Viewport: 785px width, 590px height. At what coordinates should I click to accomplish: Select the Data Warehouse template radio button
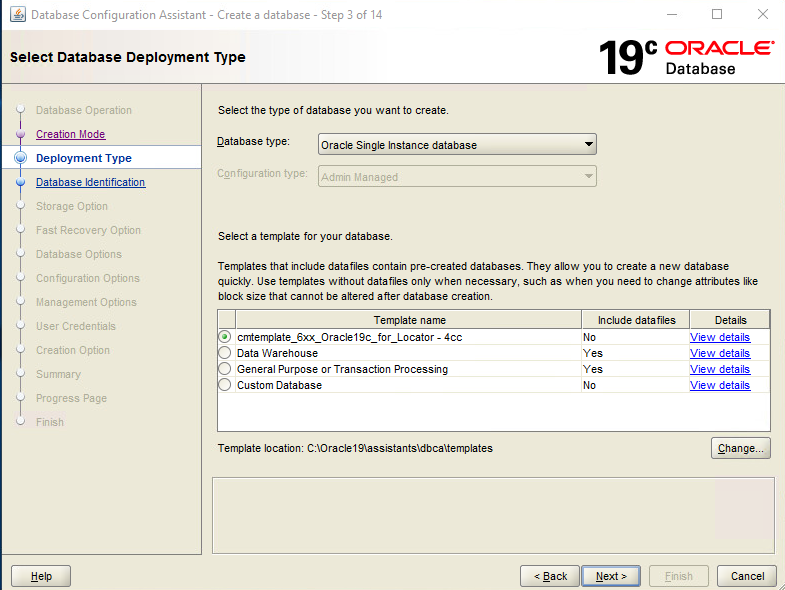(x=225, y=353)
